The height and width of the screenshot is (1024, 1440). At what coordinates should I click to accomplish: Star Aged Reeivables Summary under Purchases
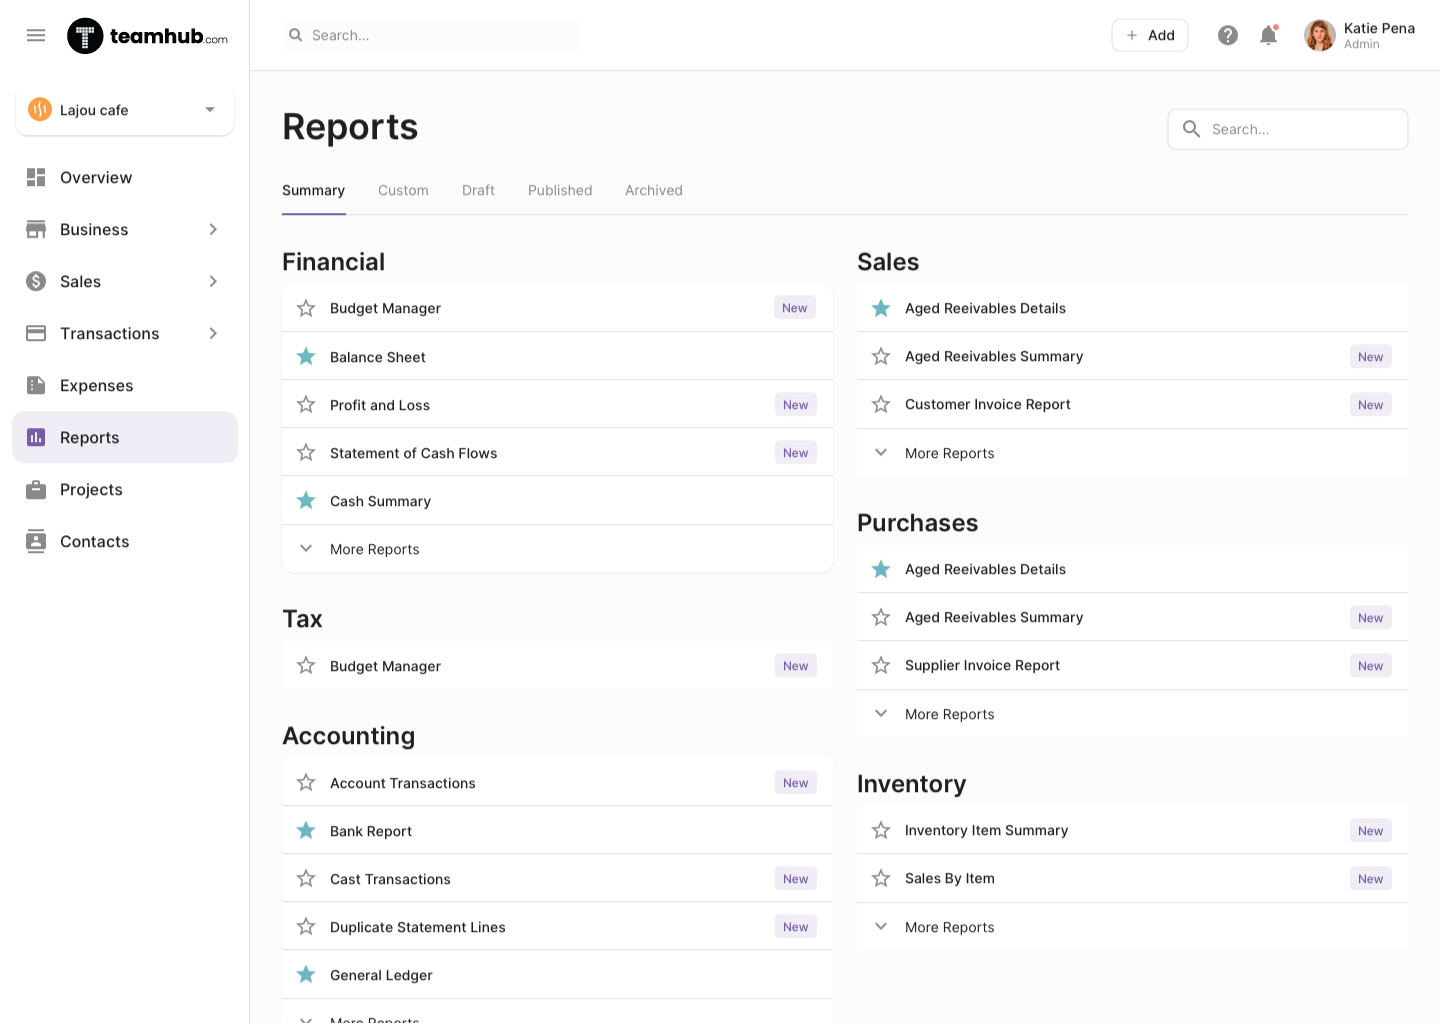pyautogui.click(x=881, y=617)
